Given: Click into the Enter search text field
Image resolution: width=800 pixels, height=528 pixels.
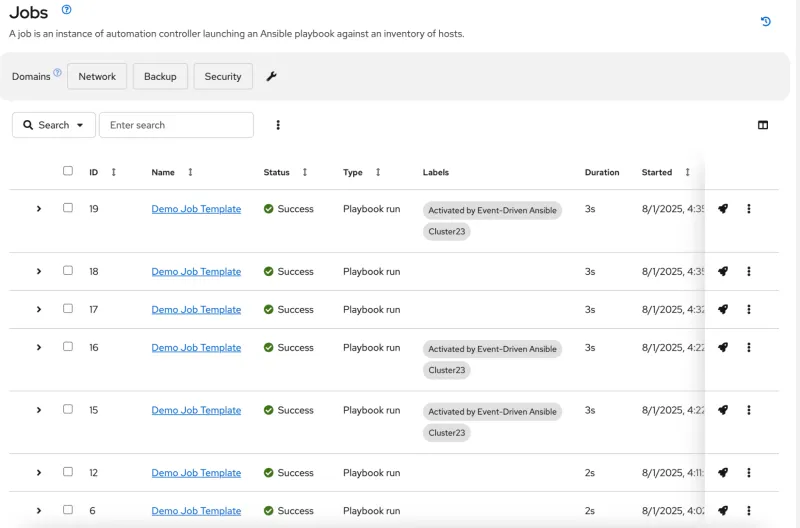Looking at the screenshot, I should (176, 125).
